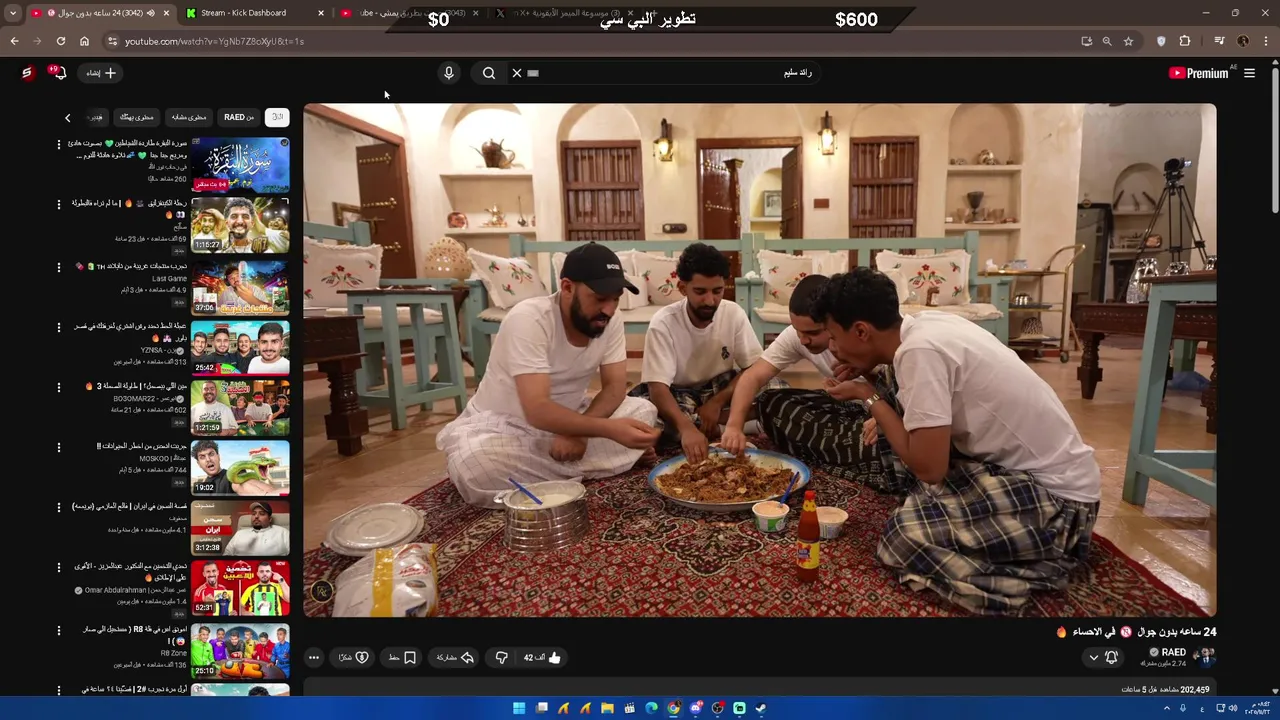Open the RAED channel avatar
The image size is (1280, 720).
click(1205, 657)
